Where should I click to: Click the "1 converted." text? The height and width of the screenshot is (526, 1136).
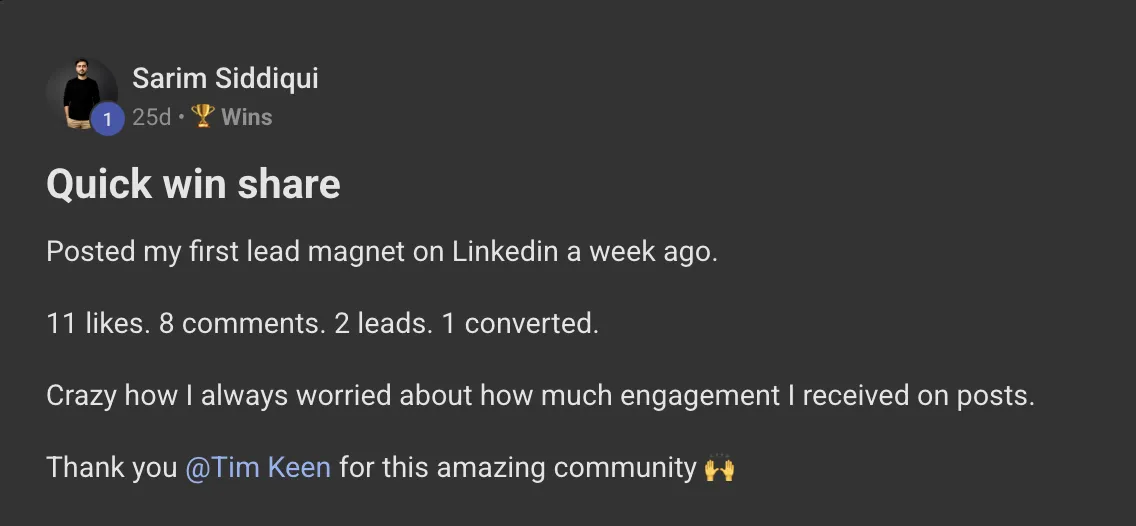[x=520, y=324]
